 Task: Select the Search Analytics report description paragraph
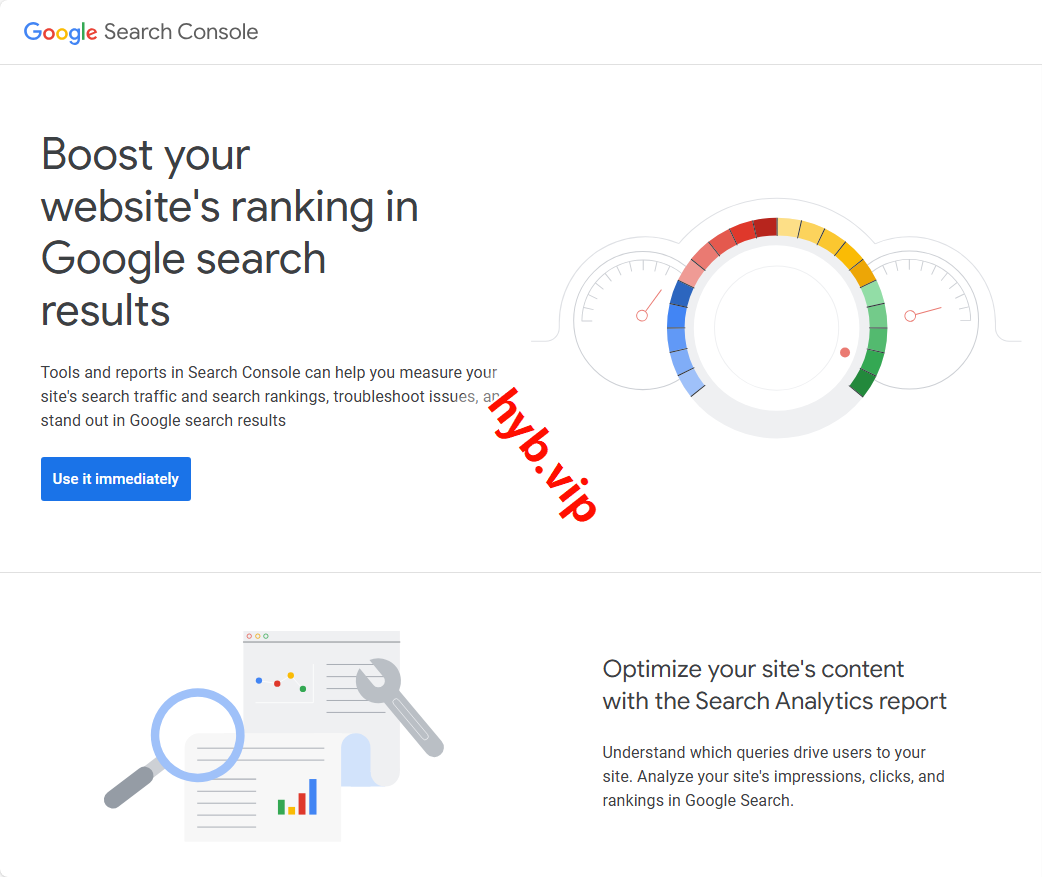click(773, 776)
